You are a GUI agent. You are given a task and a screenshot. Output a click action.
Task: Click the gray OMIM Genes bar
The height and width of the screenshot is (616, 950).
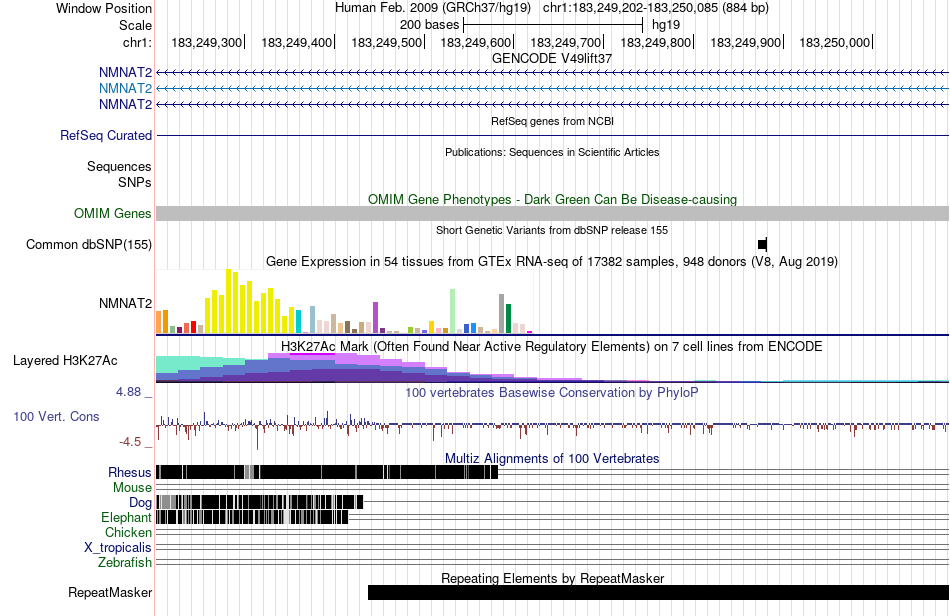(x=553, y=213)
